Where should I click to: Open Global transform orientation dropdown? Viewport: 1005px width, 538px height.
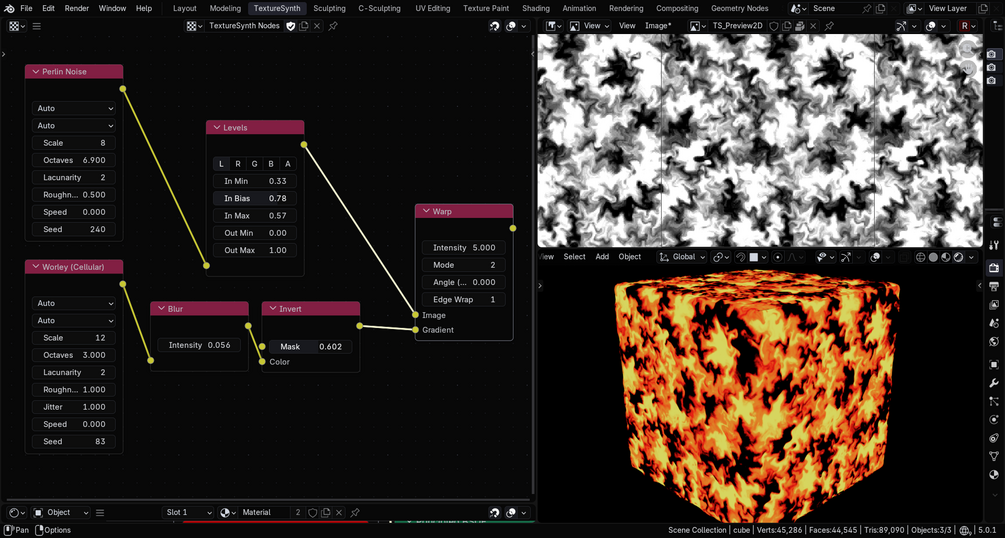coord(683,257)
